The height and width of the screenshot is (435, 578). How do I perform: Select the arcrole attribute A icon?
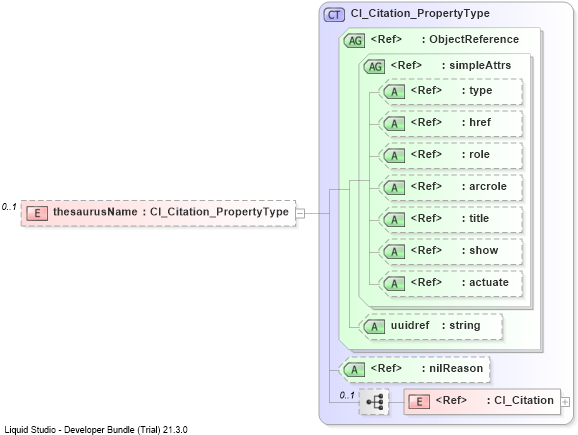pyautogui.click(x=394, y=188)
